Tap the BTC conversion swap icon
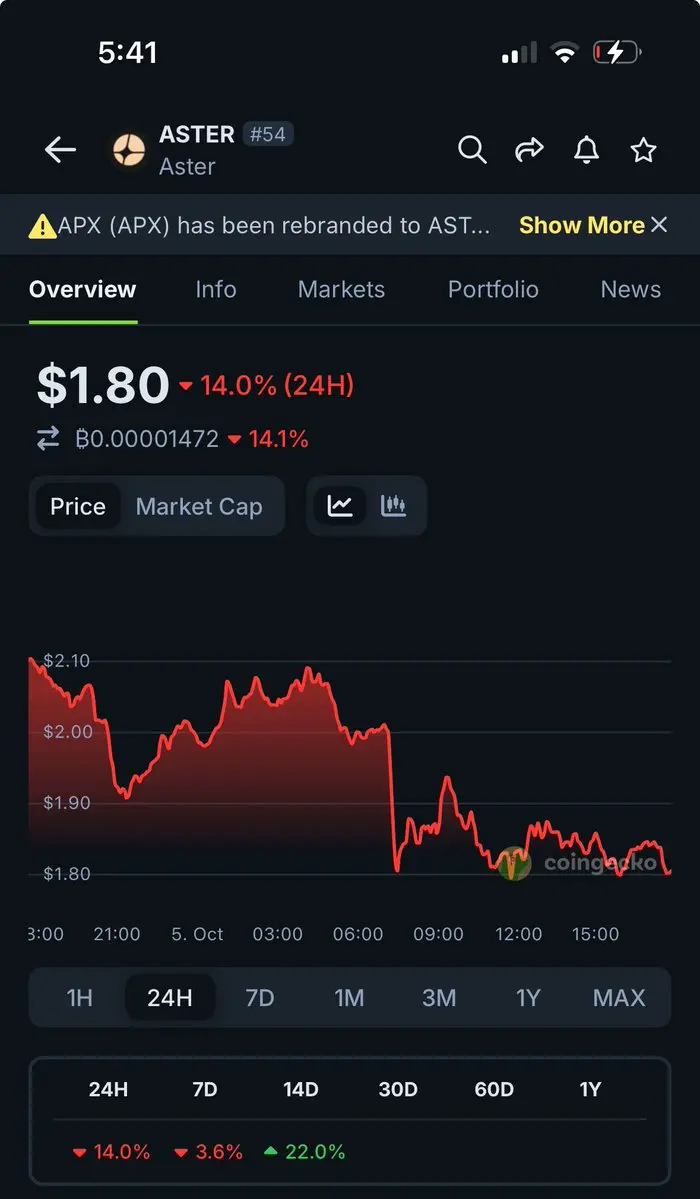Screen dimensions: 700x1199 click(48, 439)
